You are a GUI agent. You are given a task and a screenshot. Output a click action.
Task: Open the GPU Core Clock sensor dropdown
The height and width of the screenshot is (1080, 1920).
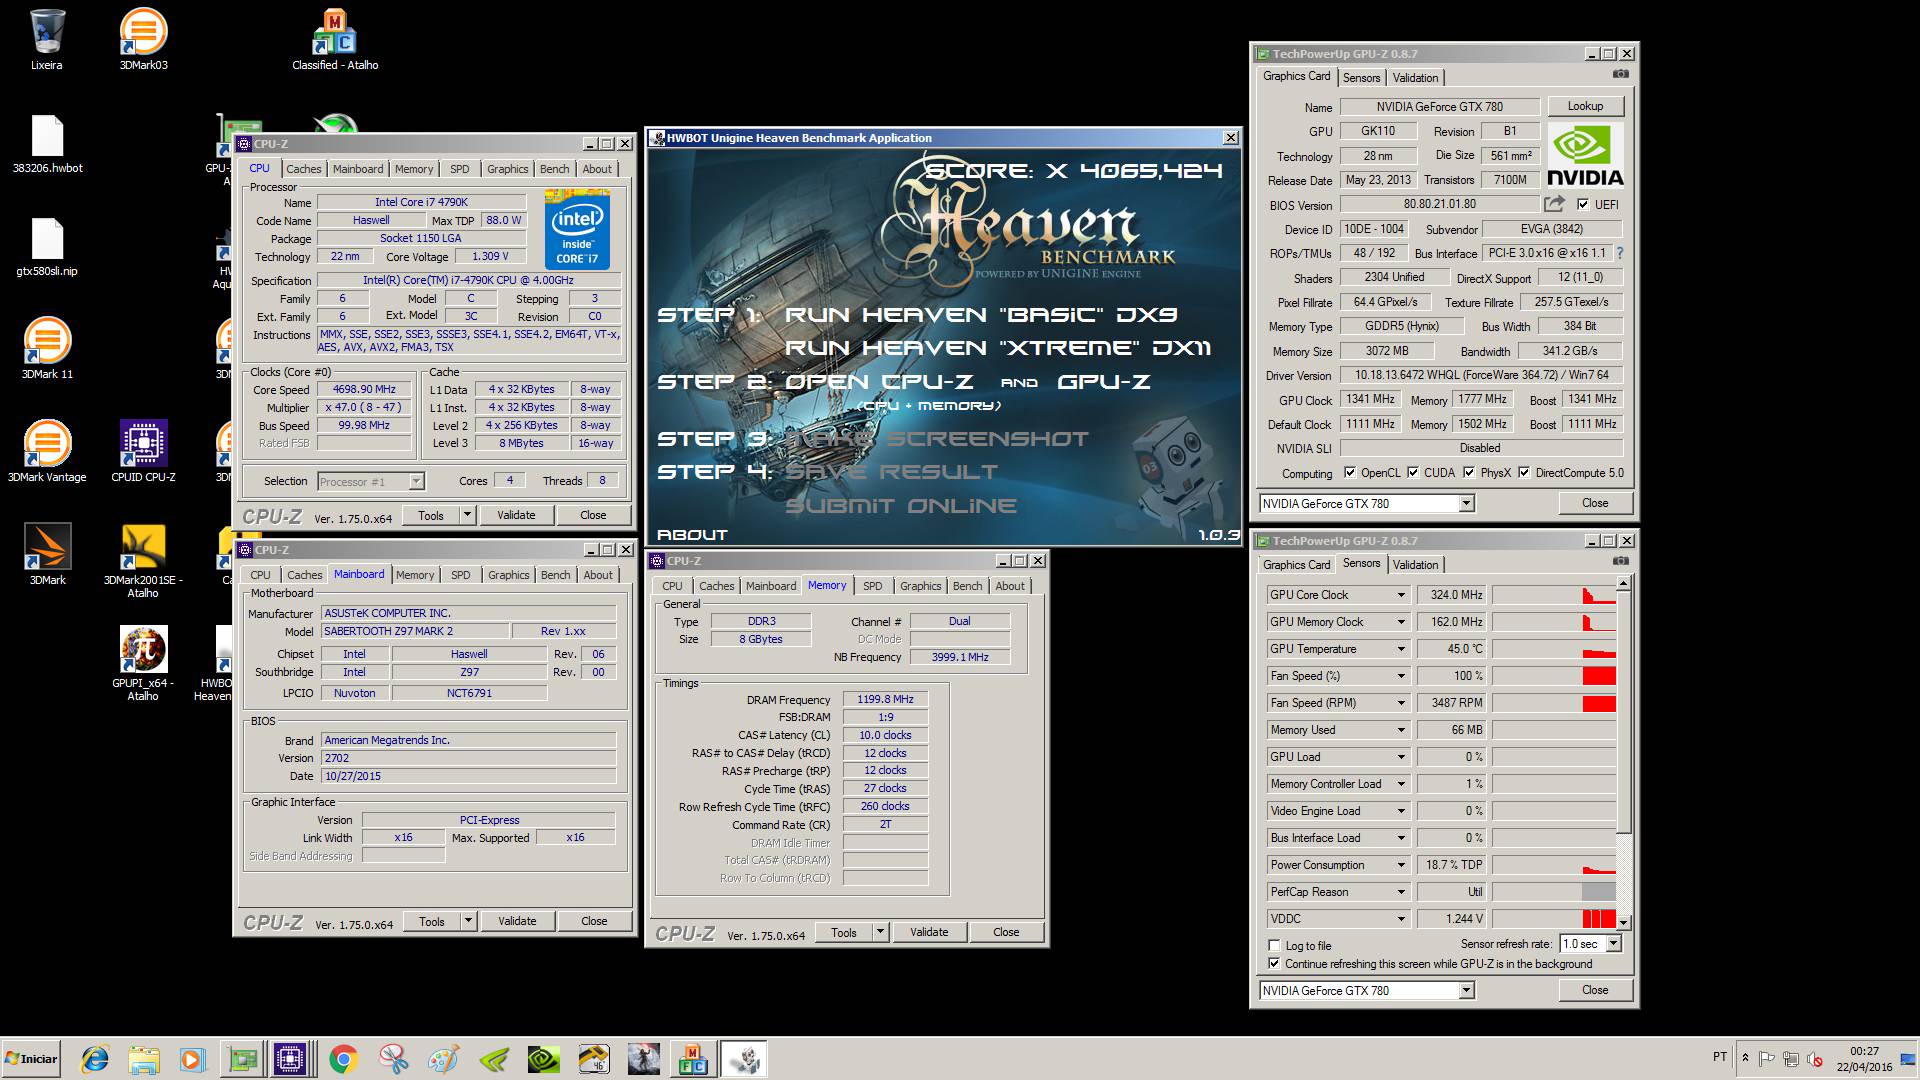point(1401,595)
